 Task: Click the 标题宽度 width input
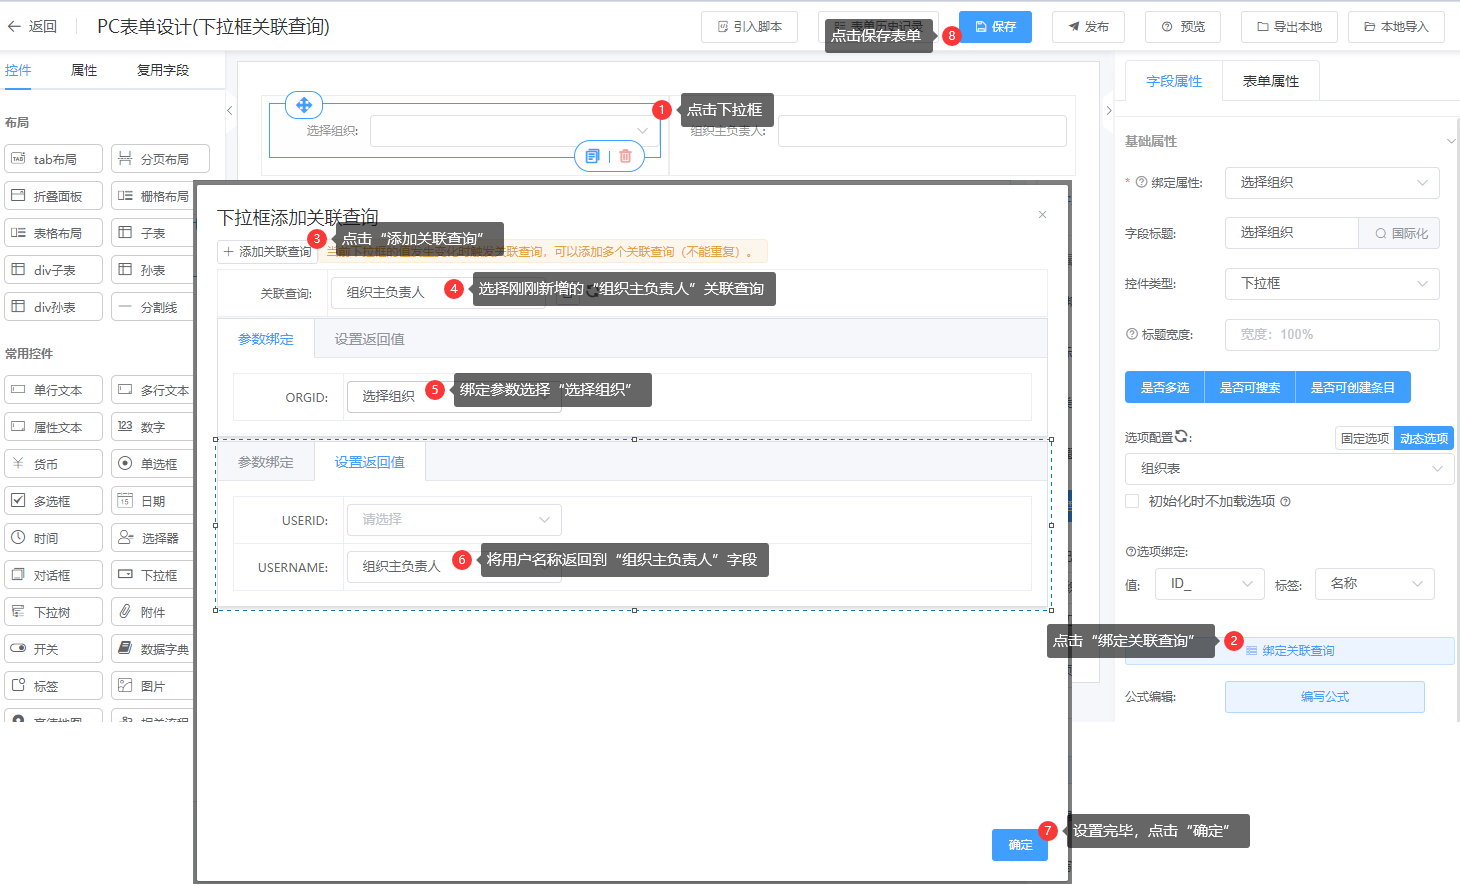(x=1332, y=335)
